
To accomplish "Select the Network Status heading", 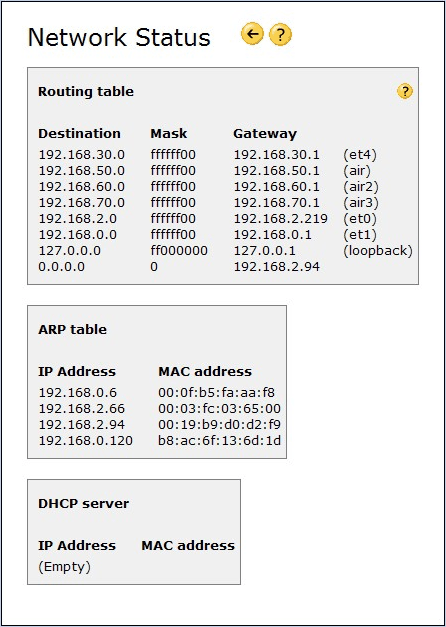I will (119, 38).
